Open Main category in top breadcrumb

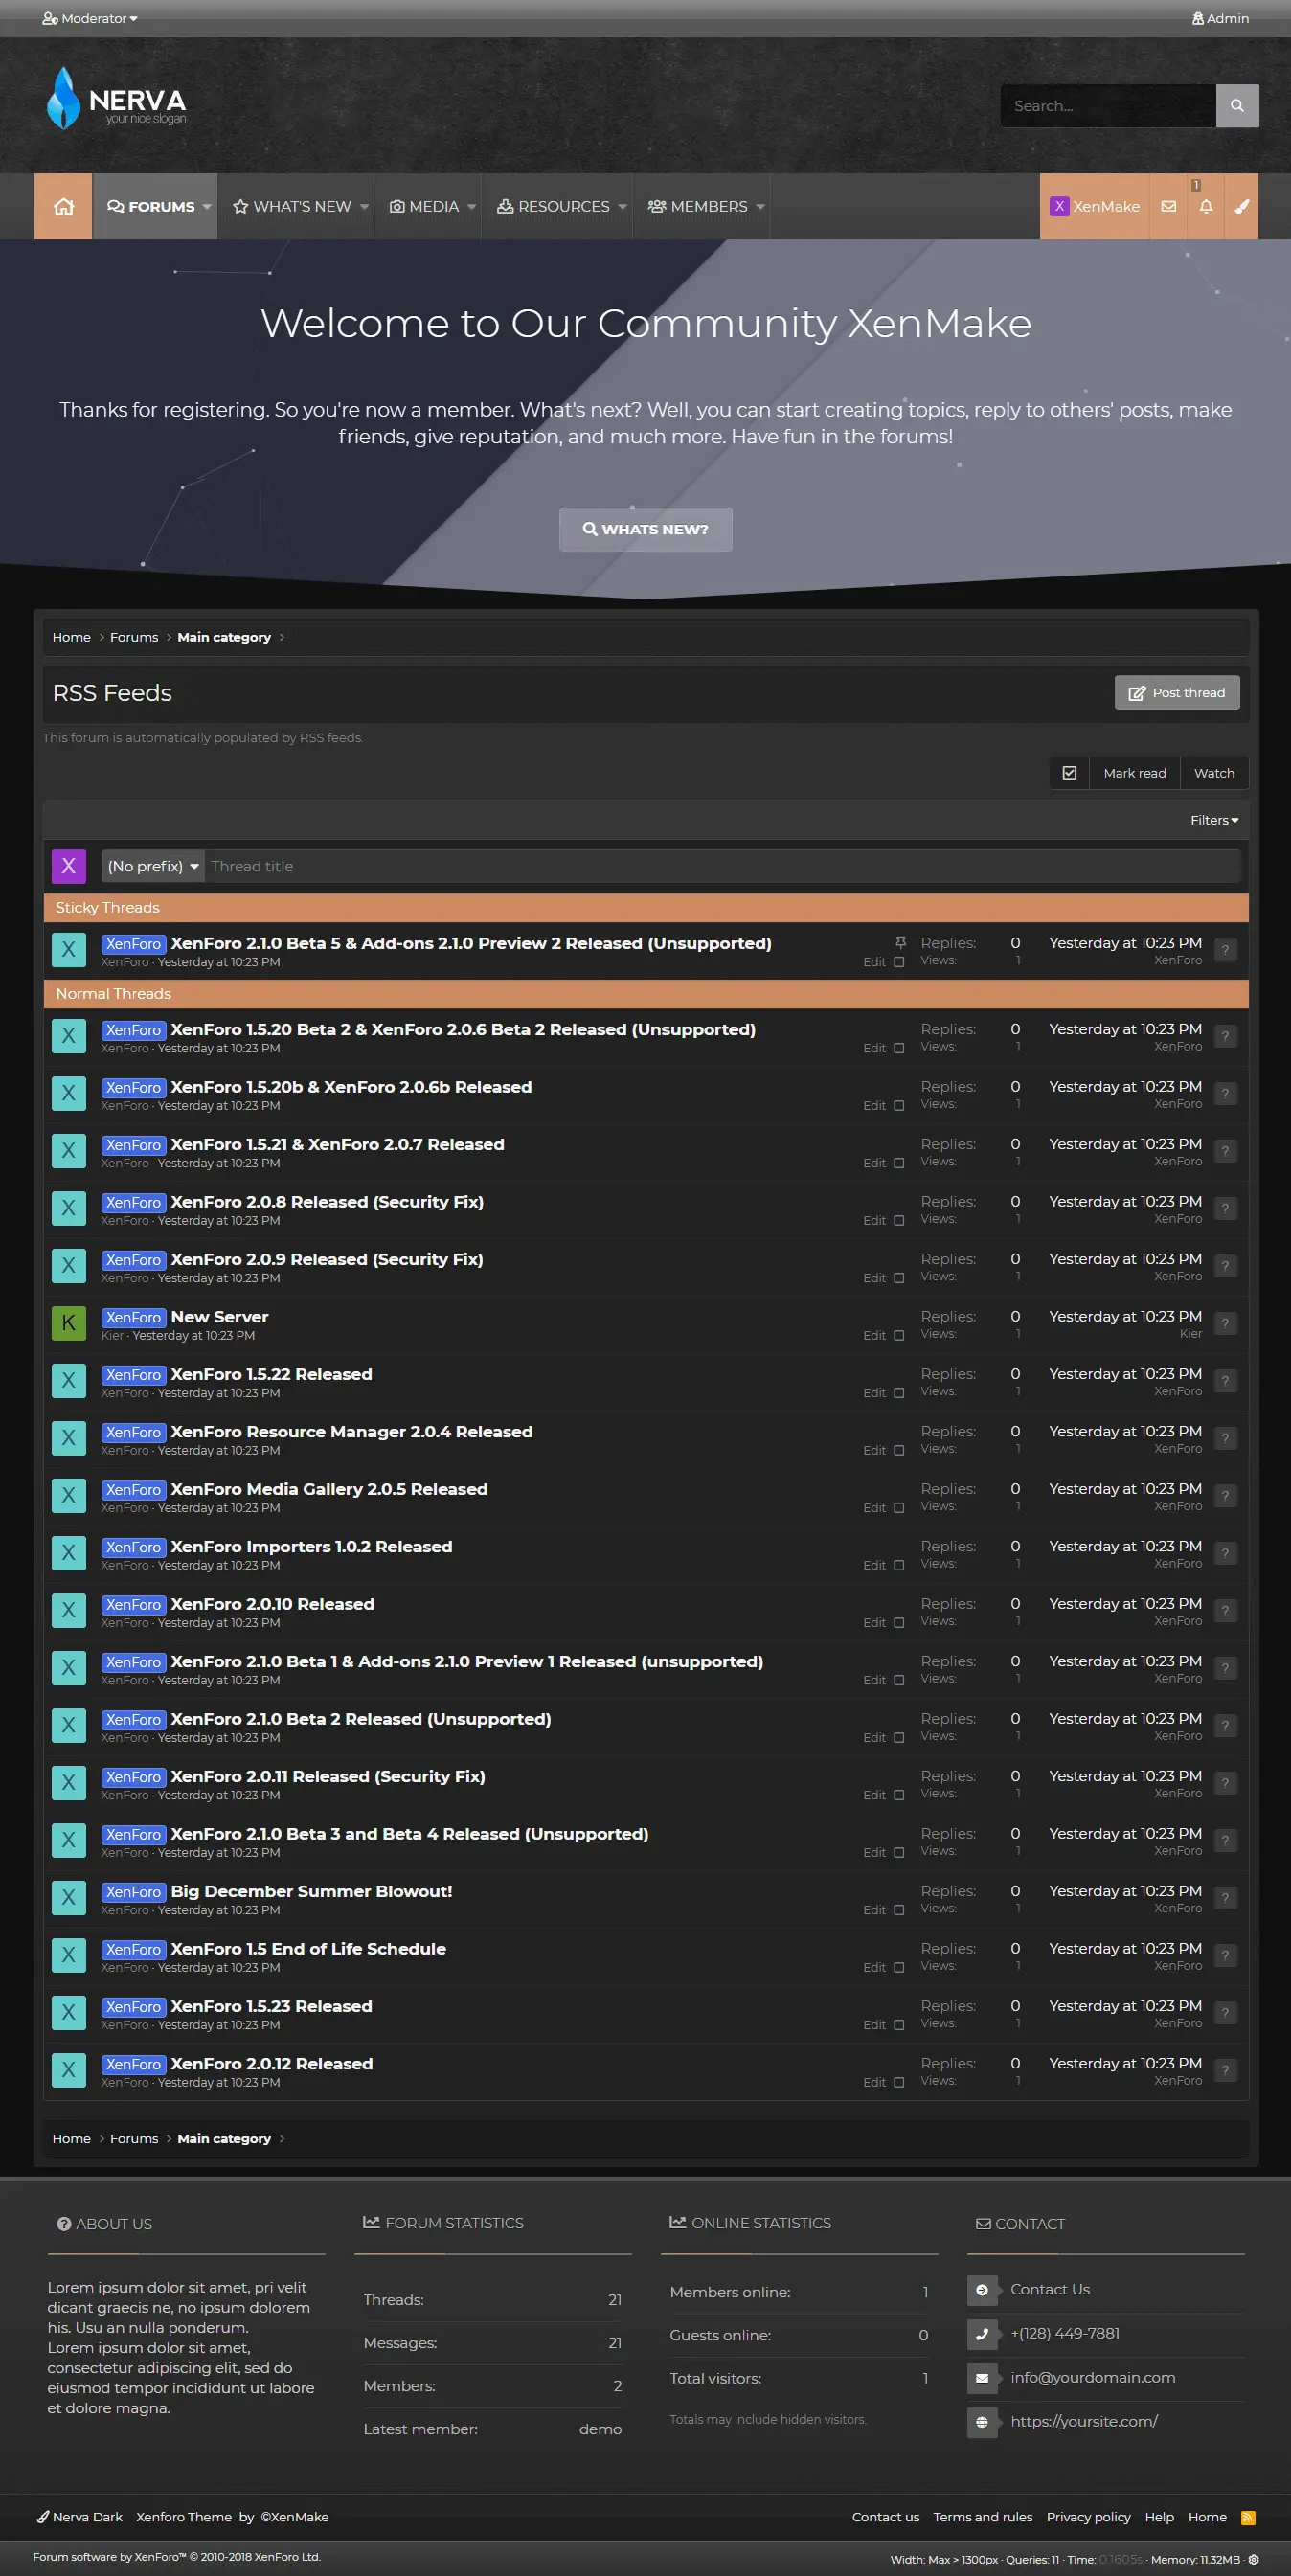tap(224, 637)
